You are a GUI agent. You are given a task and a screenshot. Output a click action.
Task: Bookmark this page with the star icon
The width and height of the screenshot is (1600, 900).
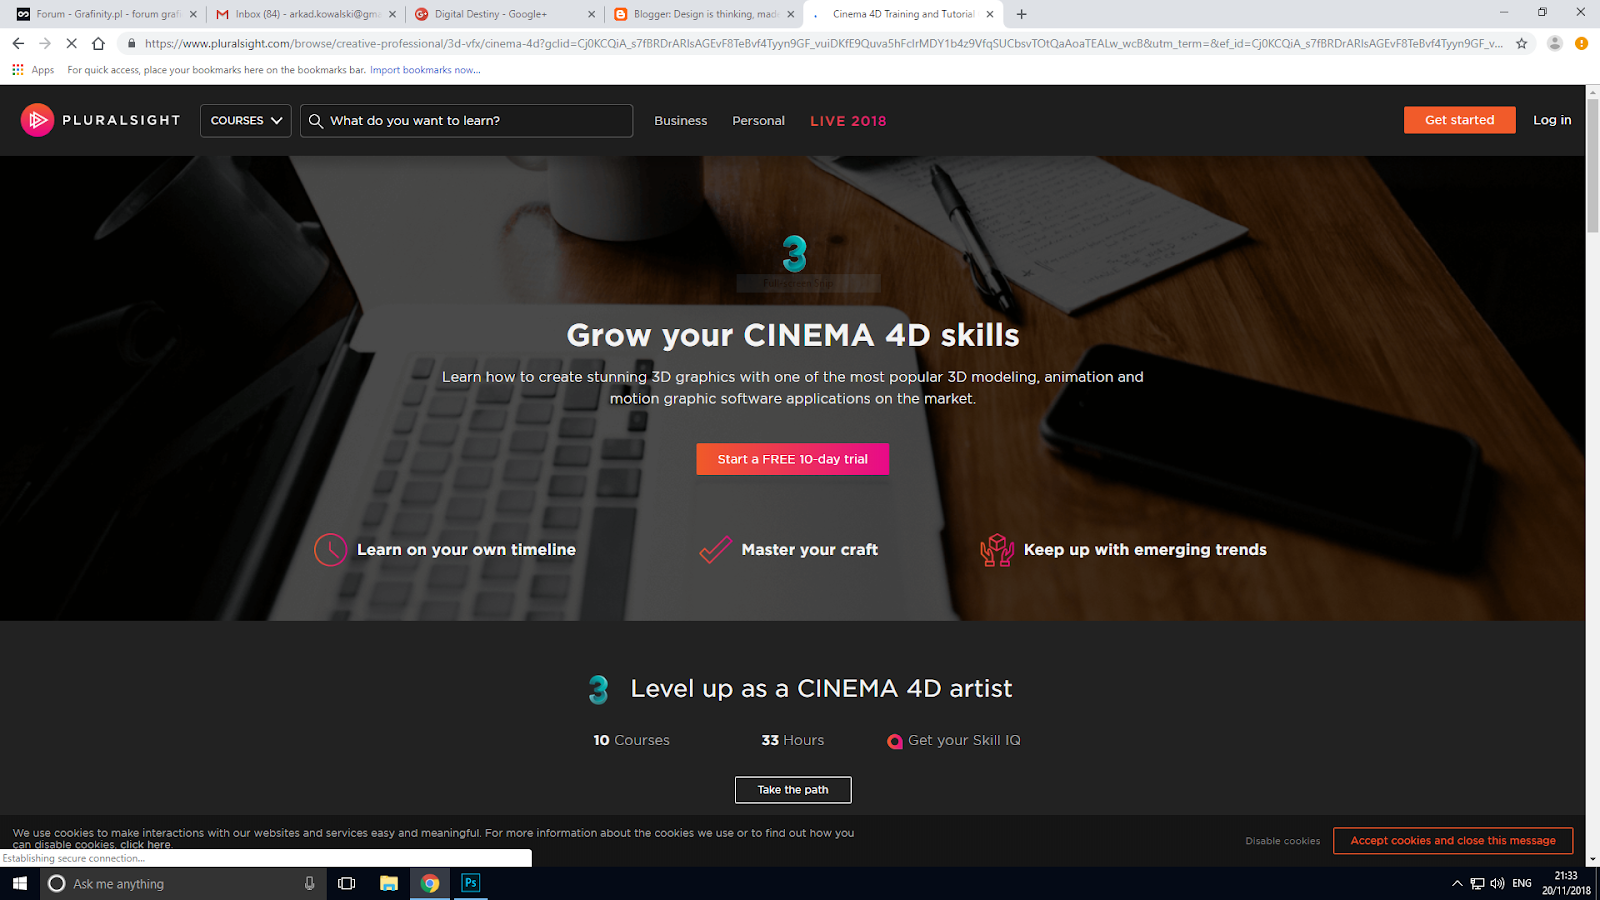tap(1522, 43)
